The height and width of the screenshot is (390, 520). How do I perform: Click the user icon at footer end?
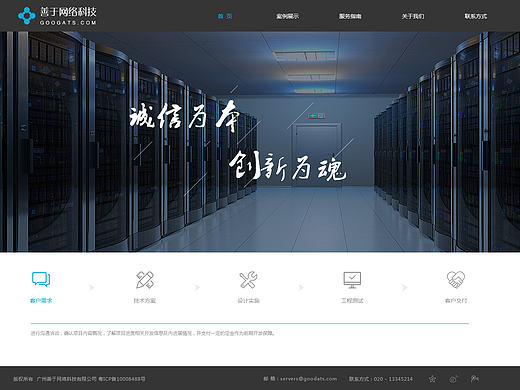(474, 379)
